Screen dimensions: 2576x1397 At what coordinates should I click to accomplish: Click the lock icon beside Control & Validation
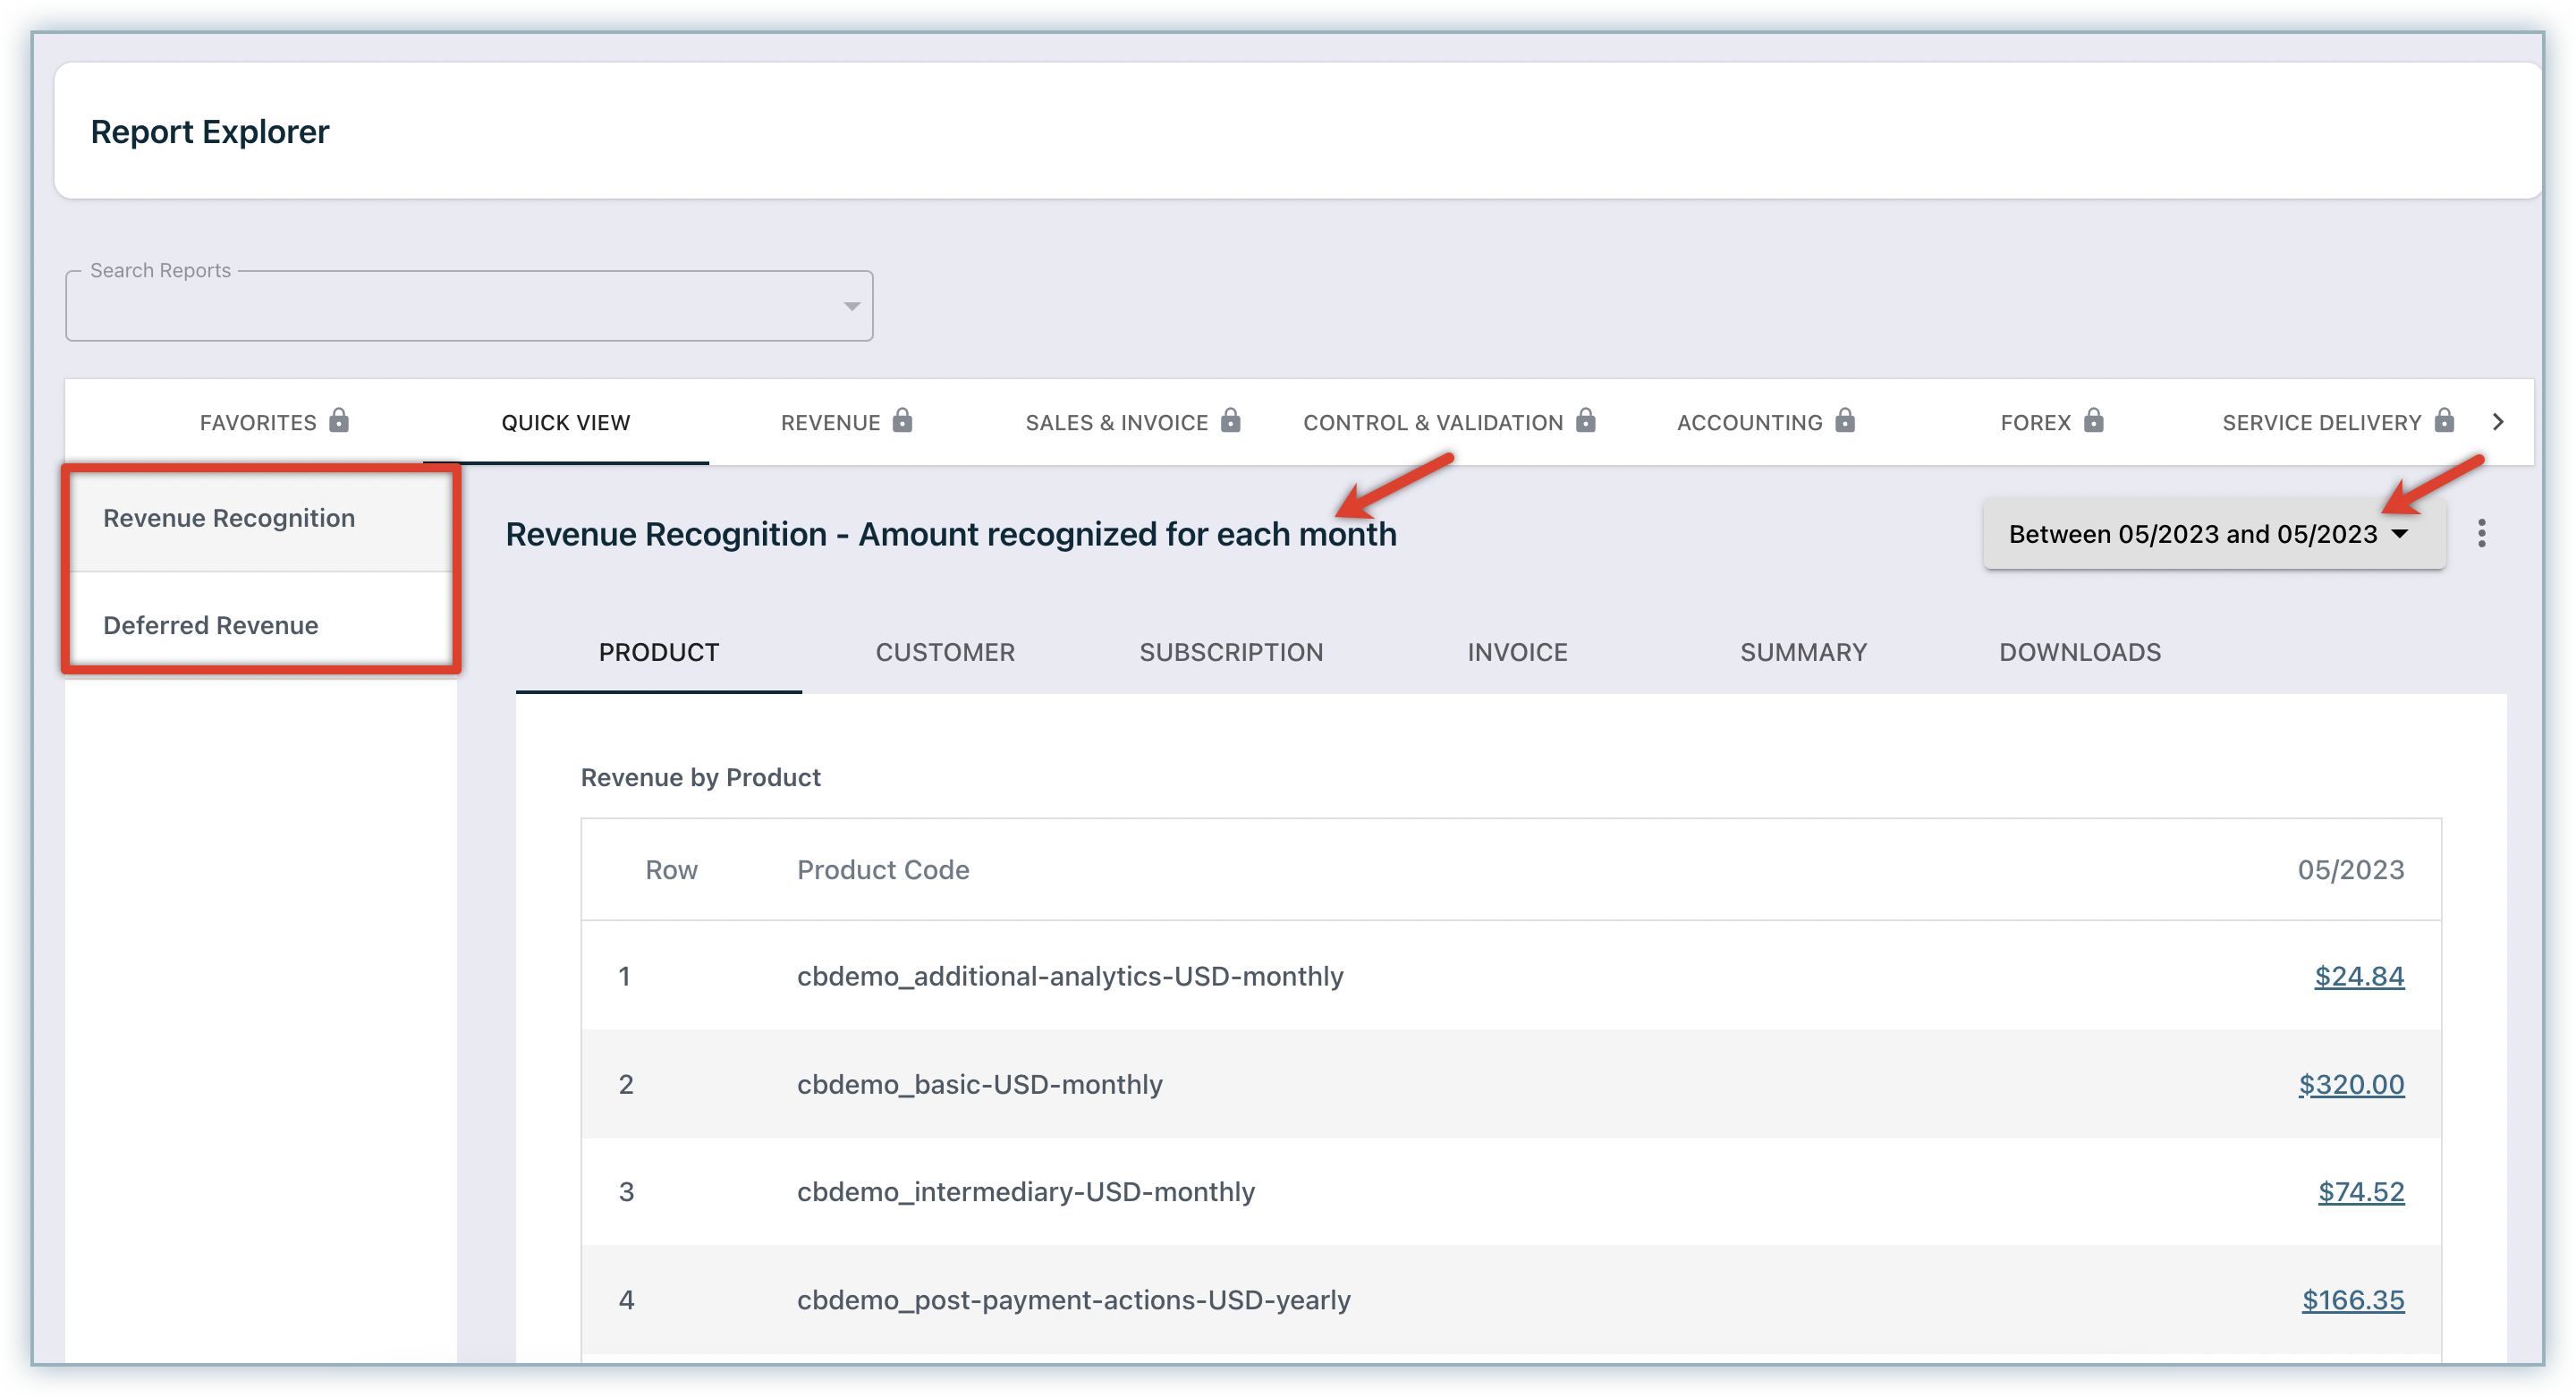(1585, 420)
